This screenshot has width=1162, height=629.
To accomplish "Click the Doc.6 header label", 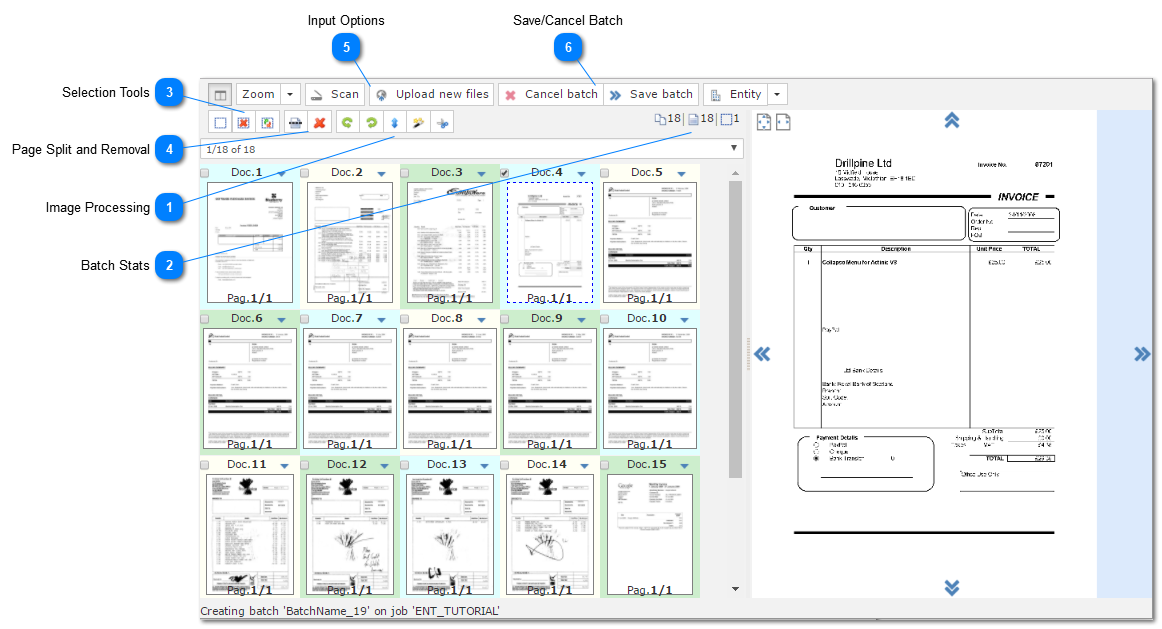I will [x=247, y=319].
